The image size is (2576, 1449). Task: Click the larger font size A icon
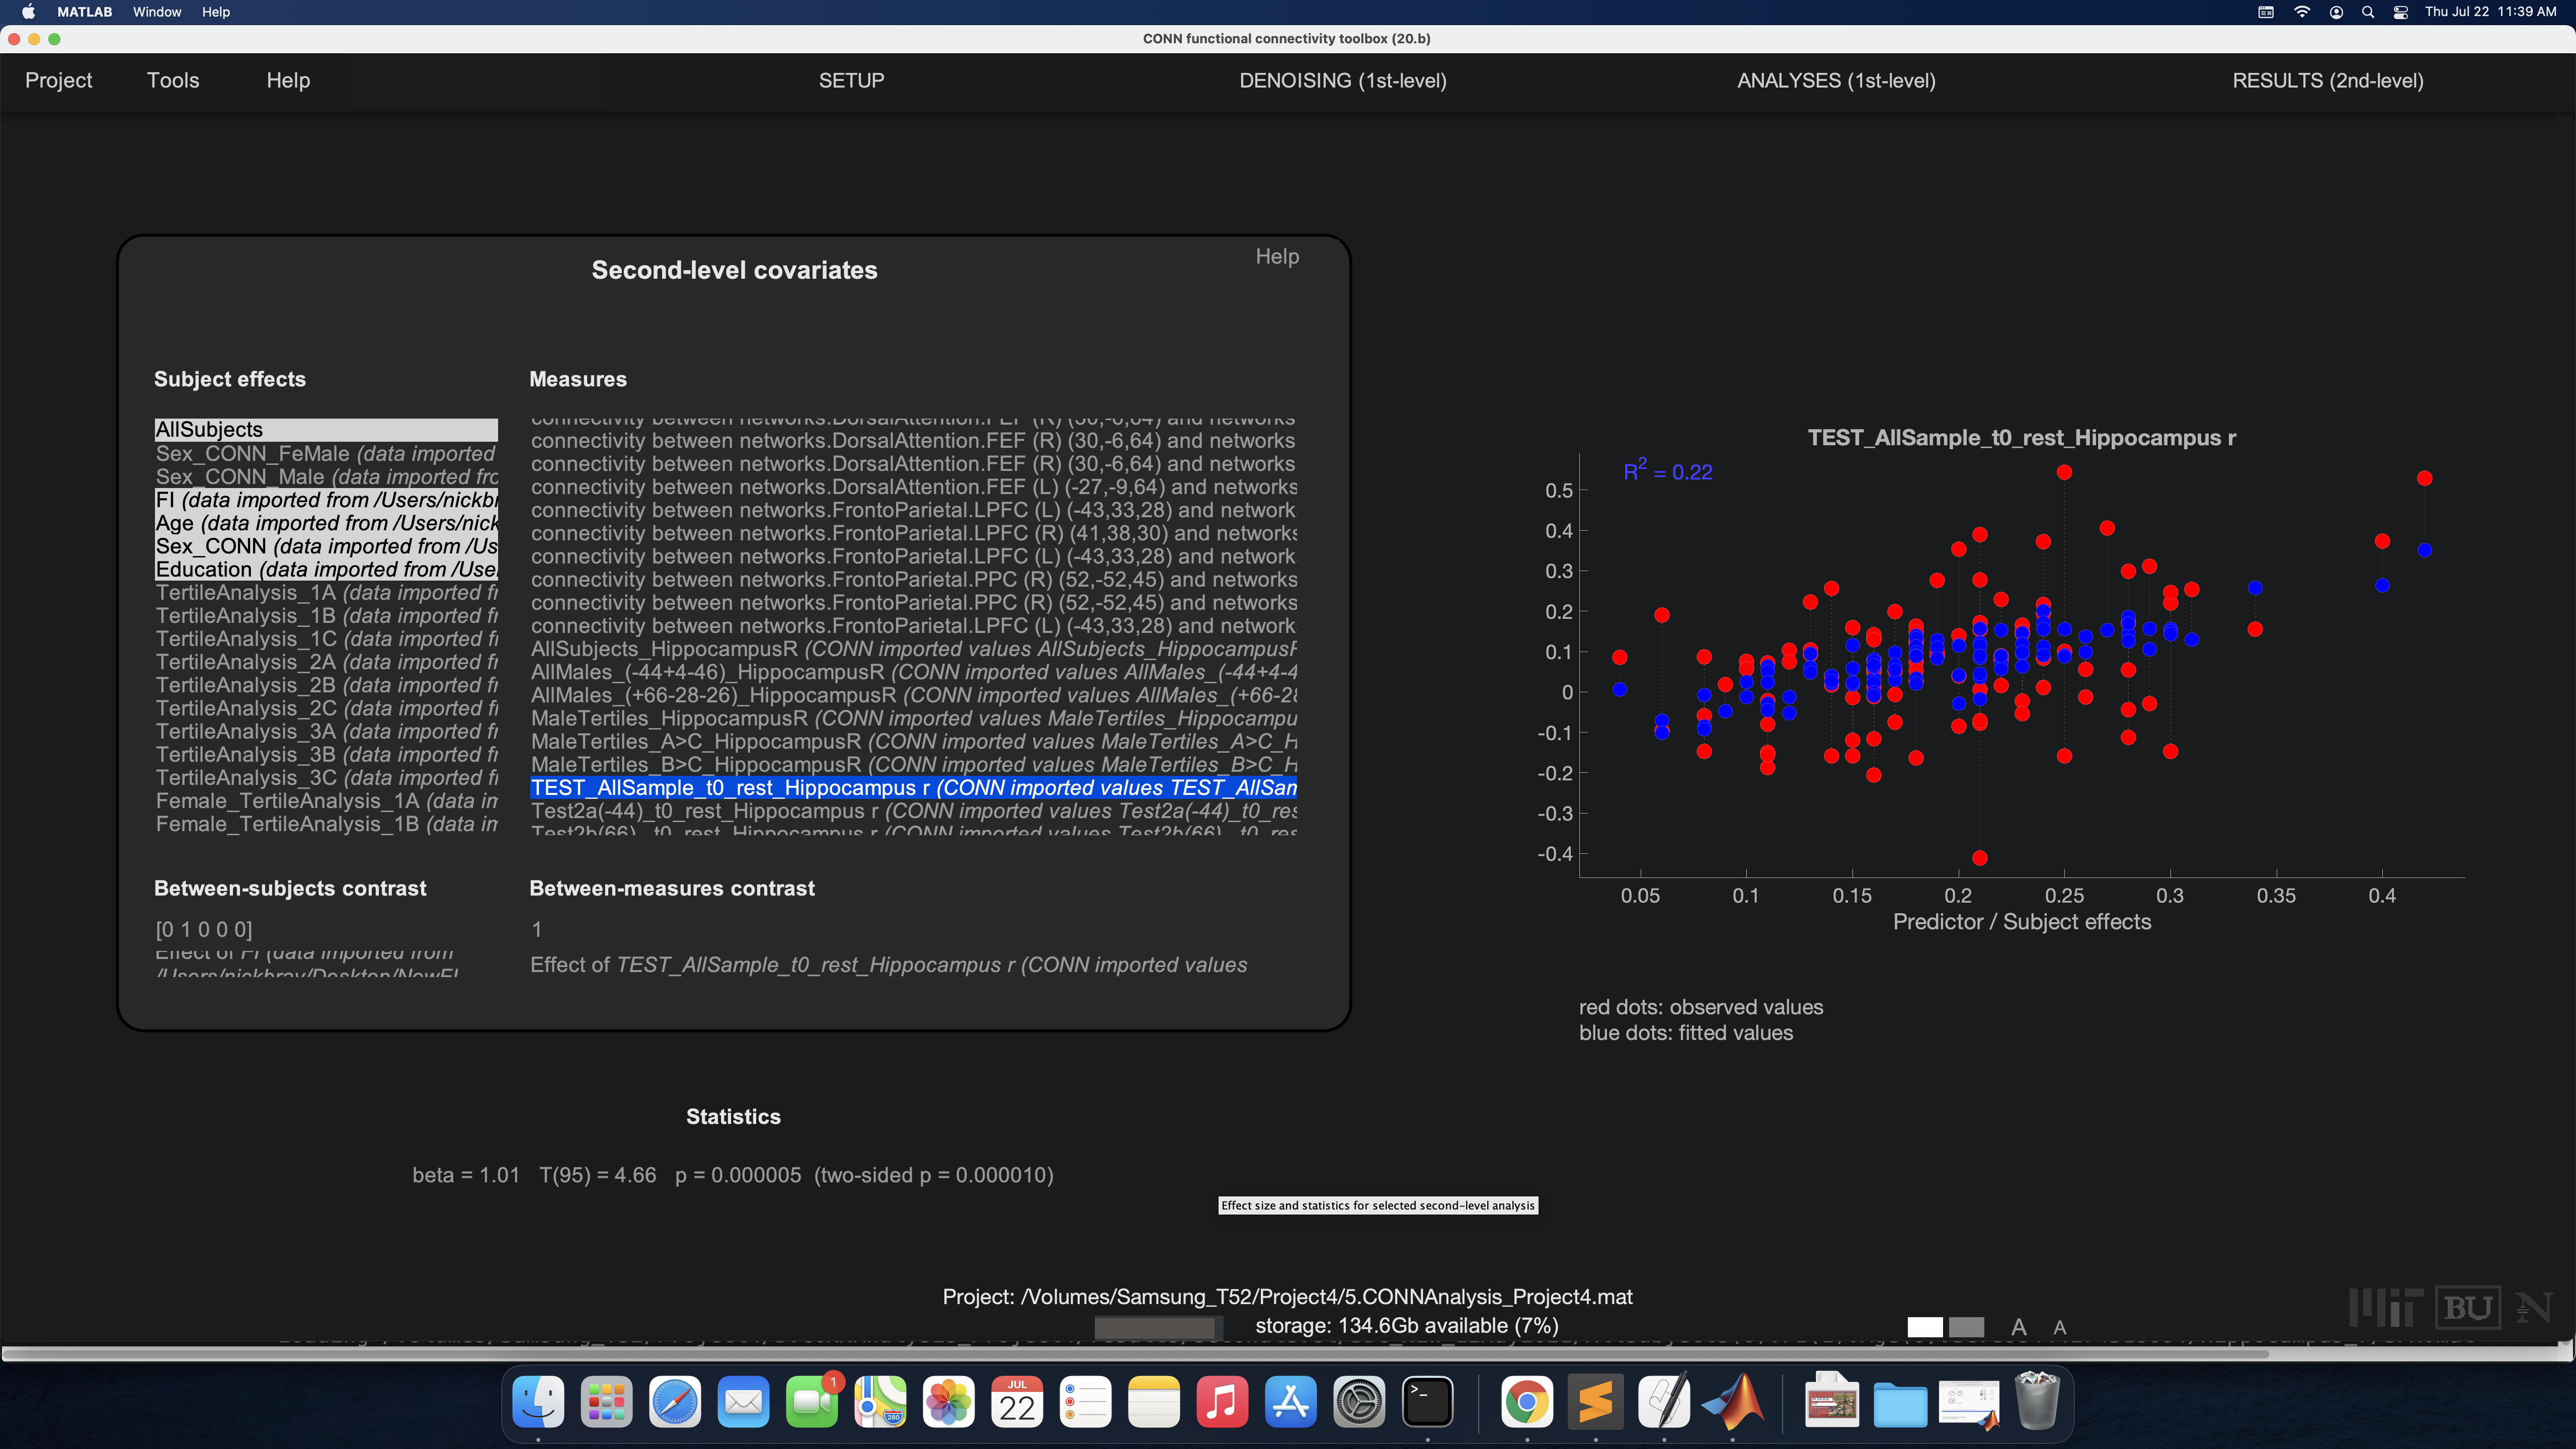(2018, 1327)
